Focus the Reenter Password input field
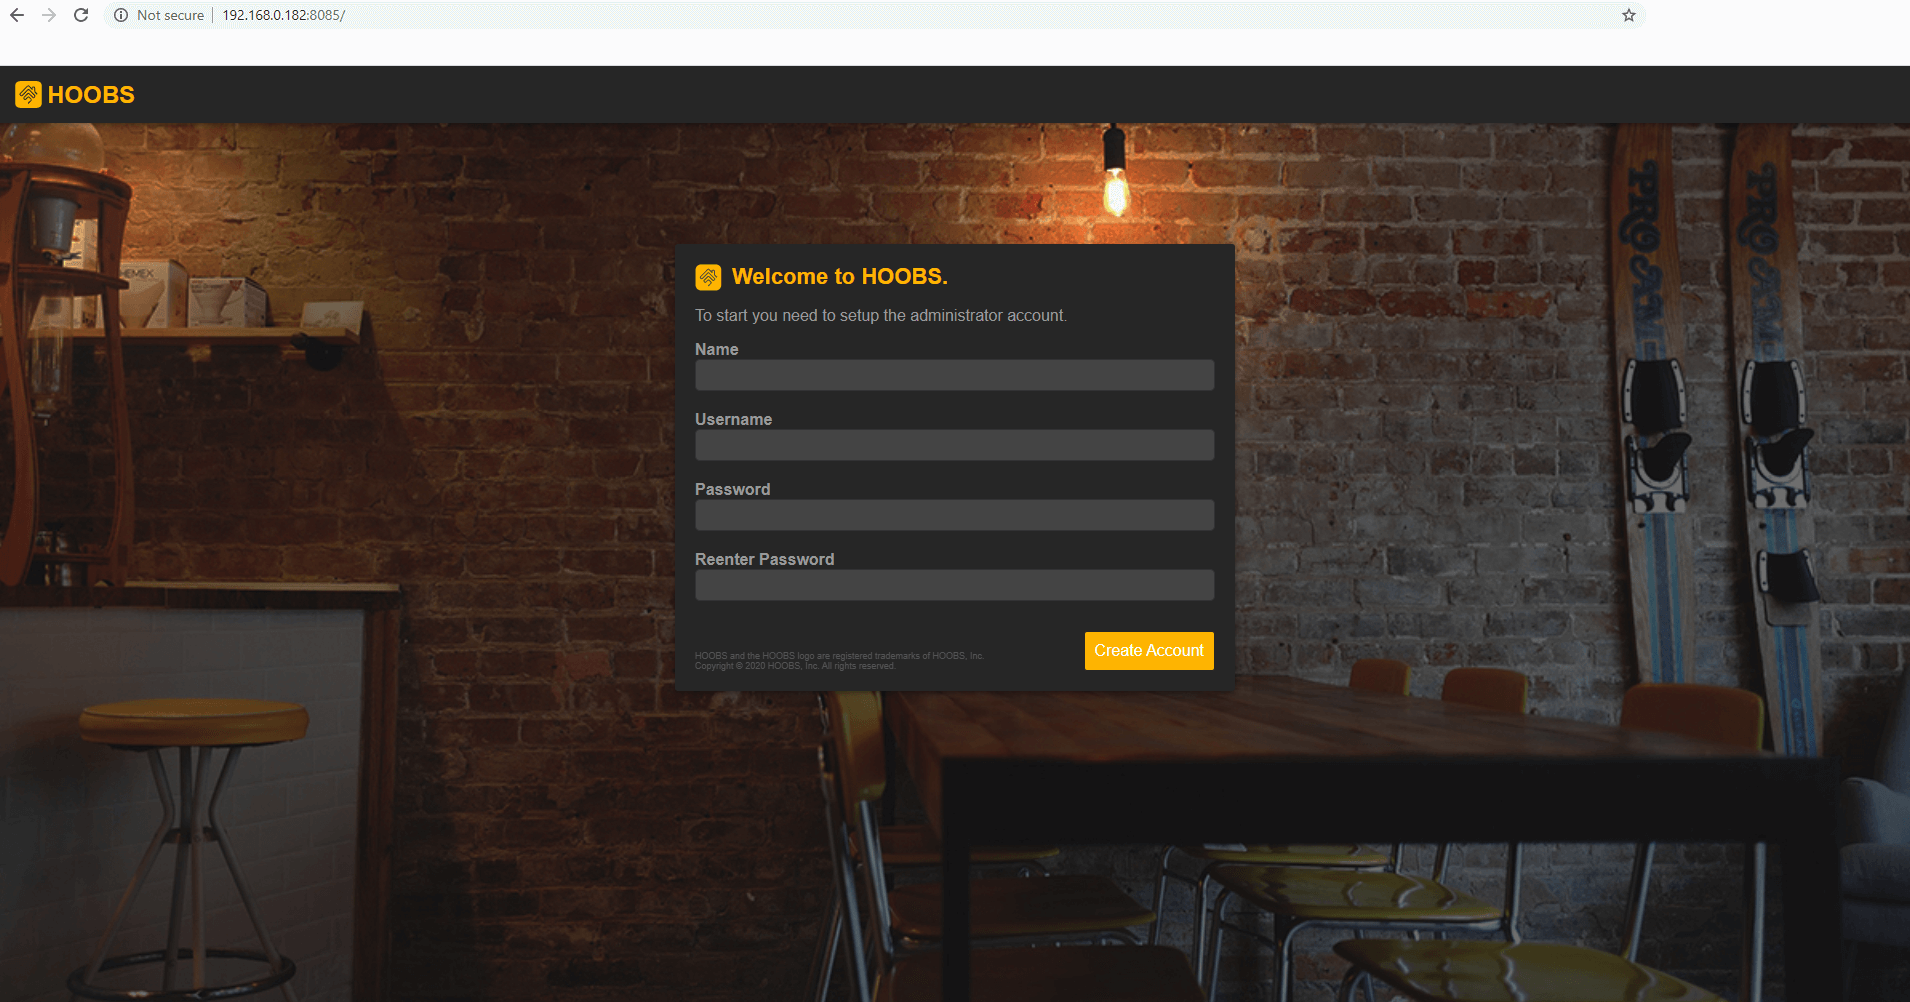The width and height of the screenshot is (1910, 1002). pyautogui.click(x=955, y=585)
